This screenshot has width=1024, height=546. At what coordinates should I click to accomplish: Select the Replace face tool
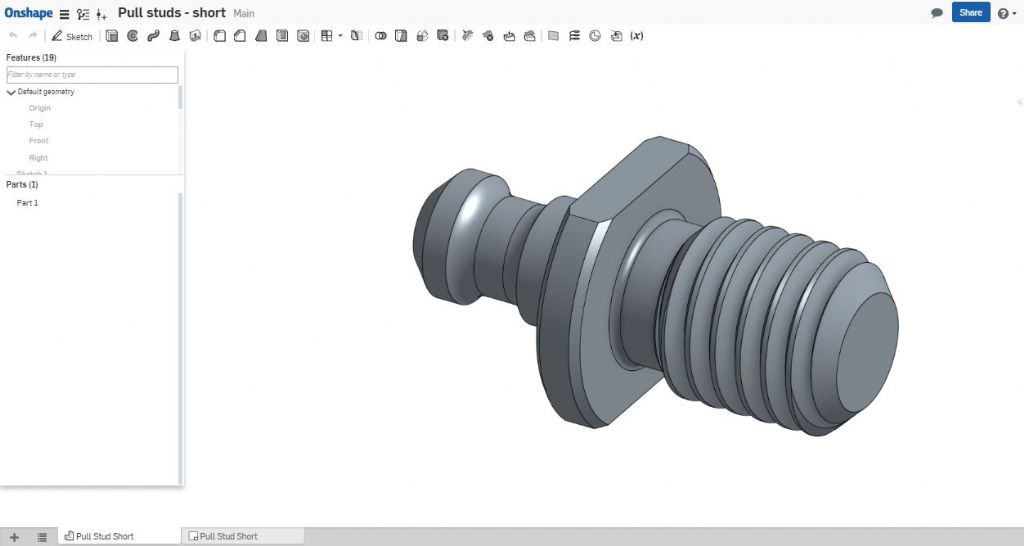pyautogui.click(x=530, y=36)
